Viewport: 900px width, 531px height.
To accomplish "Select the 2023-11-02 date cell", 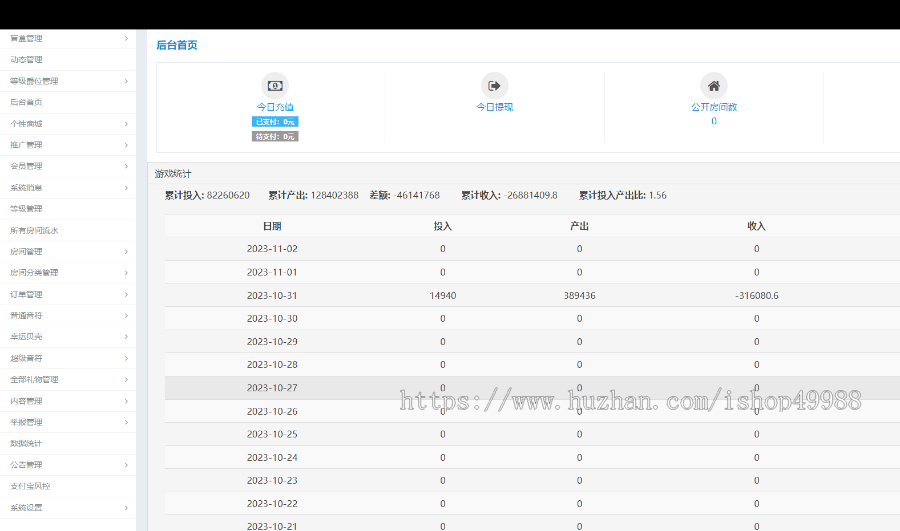I will 272,249.
